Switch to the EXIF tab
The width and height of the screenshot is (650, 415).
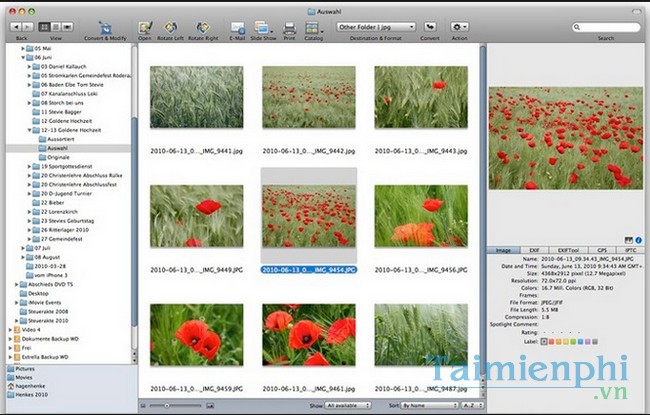(x=534, y=250)
